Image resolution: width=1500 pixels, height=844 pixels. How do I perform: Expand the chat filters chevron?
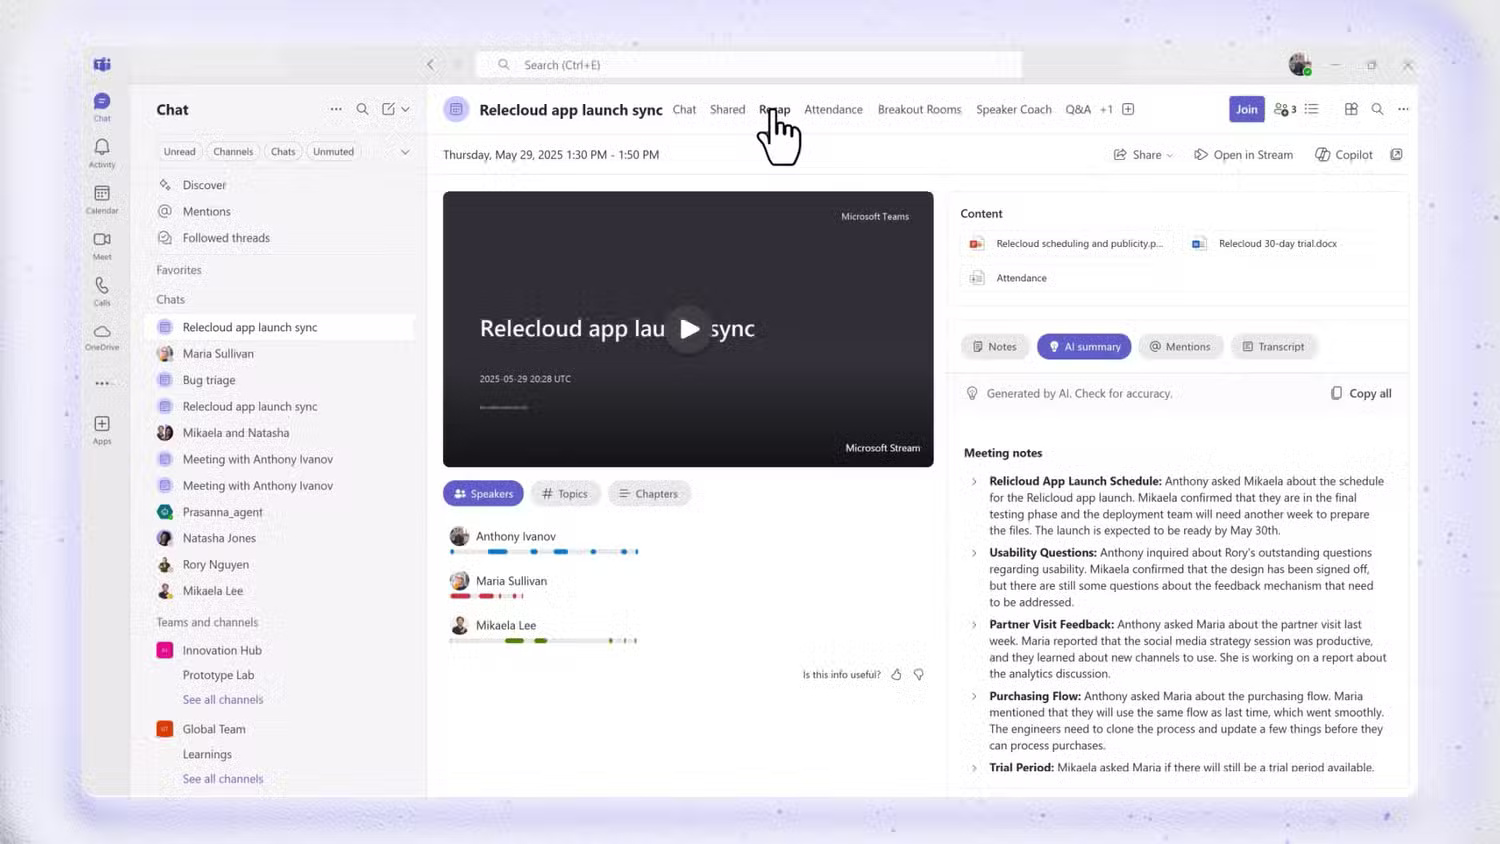pos(405,152)
